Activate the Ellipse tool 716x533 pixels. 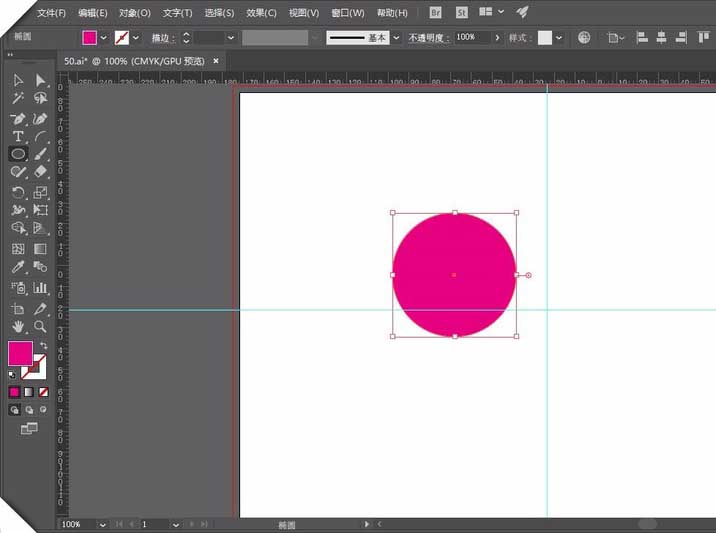tap(18, 154)
